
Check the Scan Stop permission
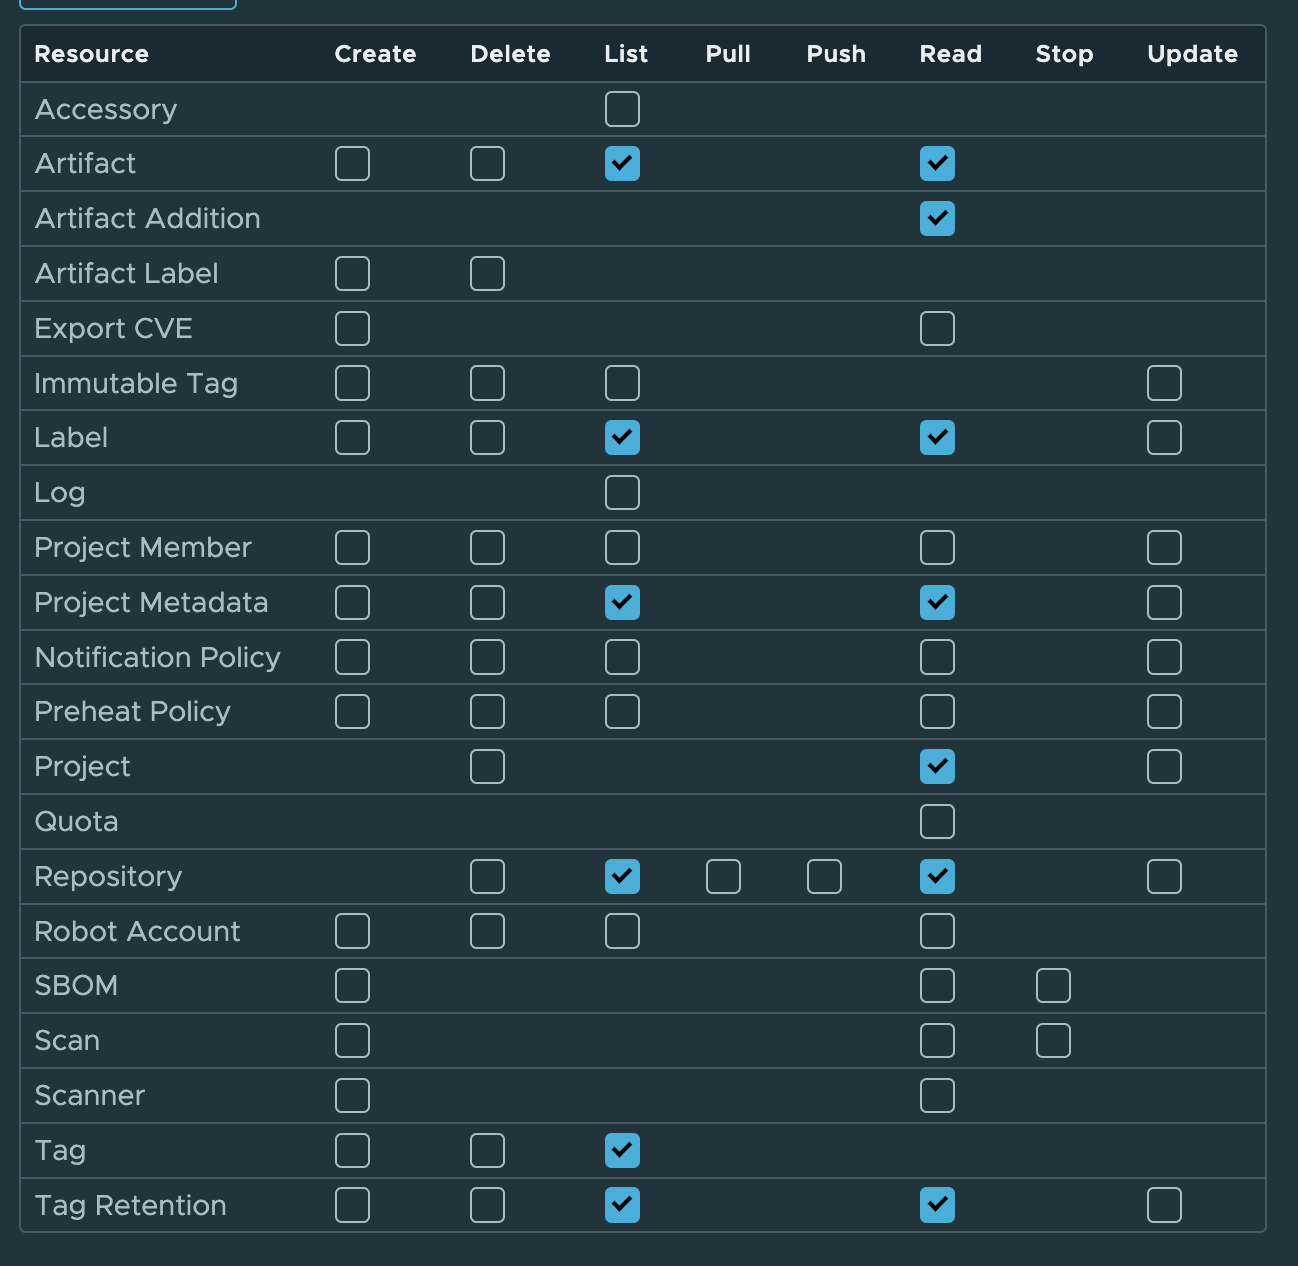pyautogui.click(x=1053, y=1041)
